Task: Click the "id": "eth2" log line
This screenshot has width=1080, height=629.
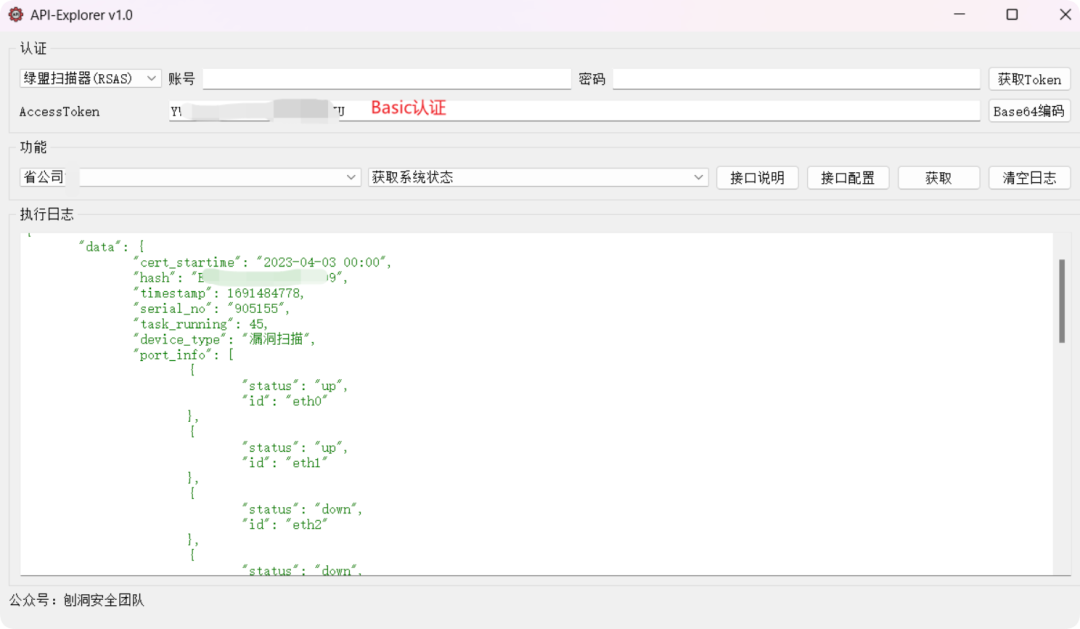Action: pos(285,524)
